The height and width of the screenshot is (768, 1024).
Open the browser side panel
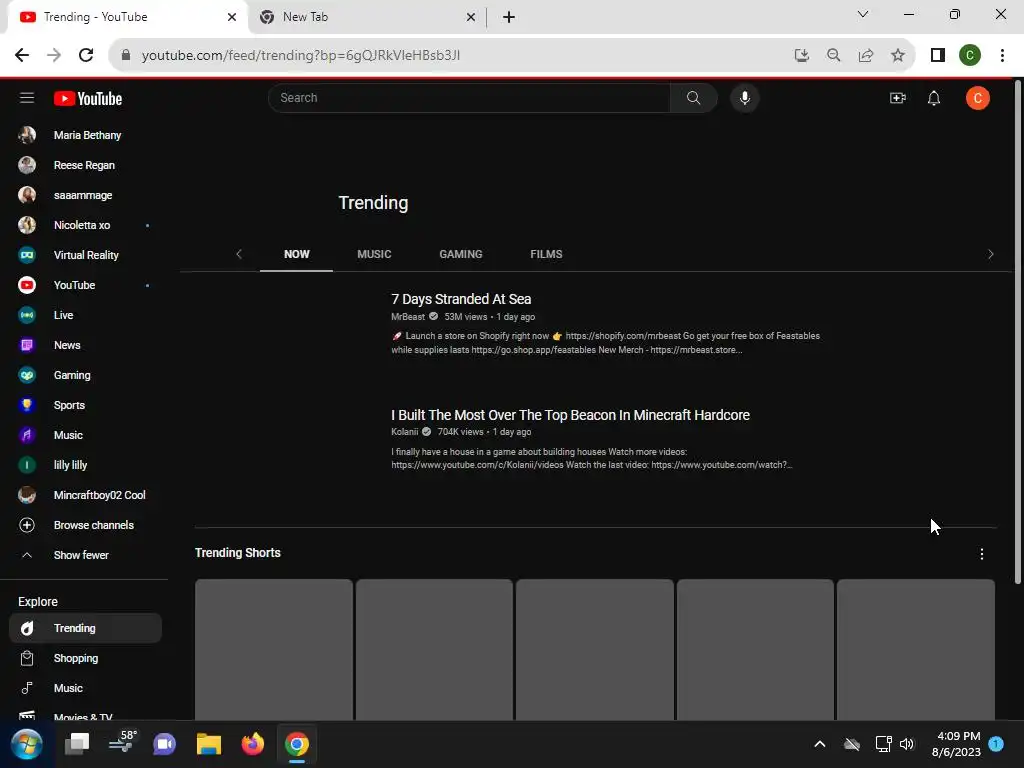[x=938, y=55]
